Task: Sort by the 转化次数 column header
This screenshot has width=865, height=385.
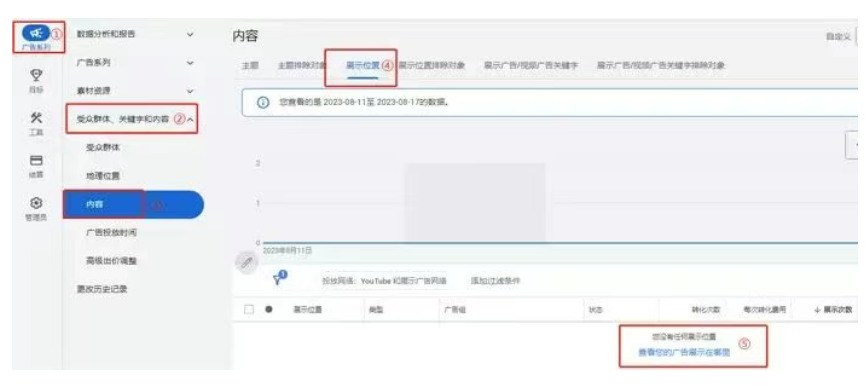Action: (706, 310)
